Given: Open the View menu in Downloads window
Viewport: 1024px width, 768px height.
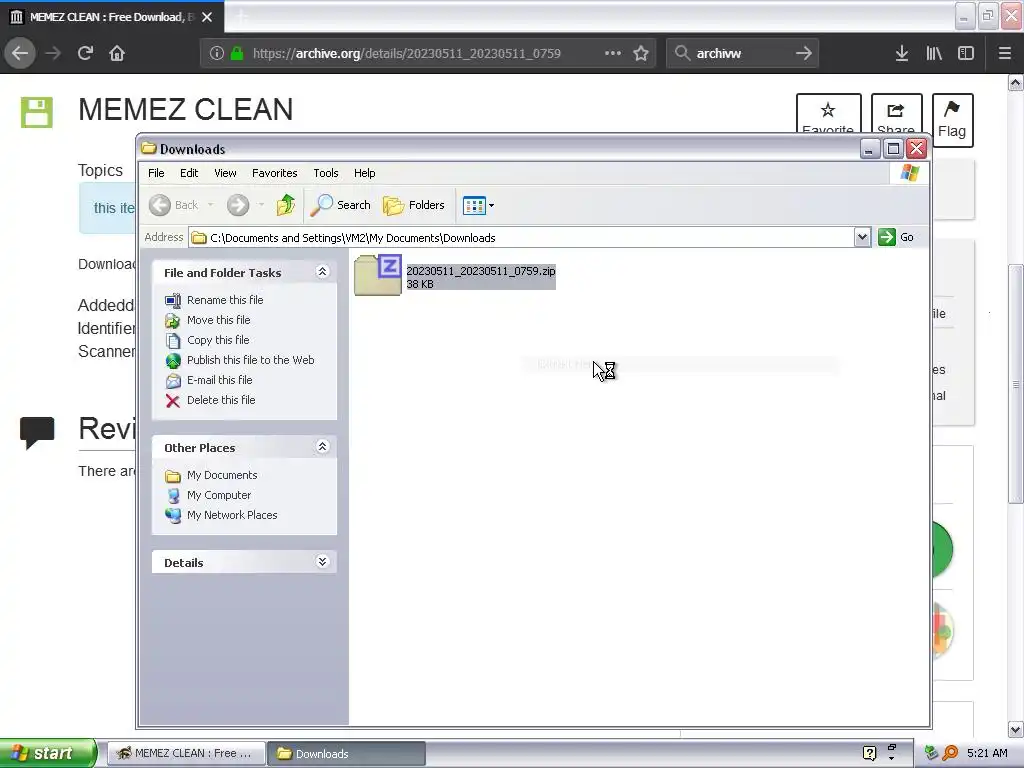Looking at the screenshot, I should [x=225, y=173].
